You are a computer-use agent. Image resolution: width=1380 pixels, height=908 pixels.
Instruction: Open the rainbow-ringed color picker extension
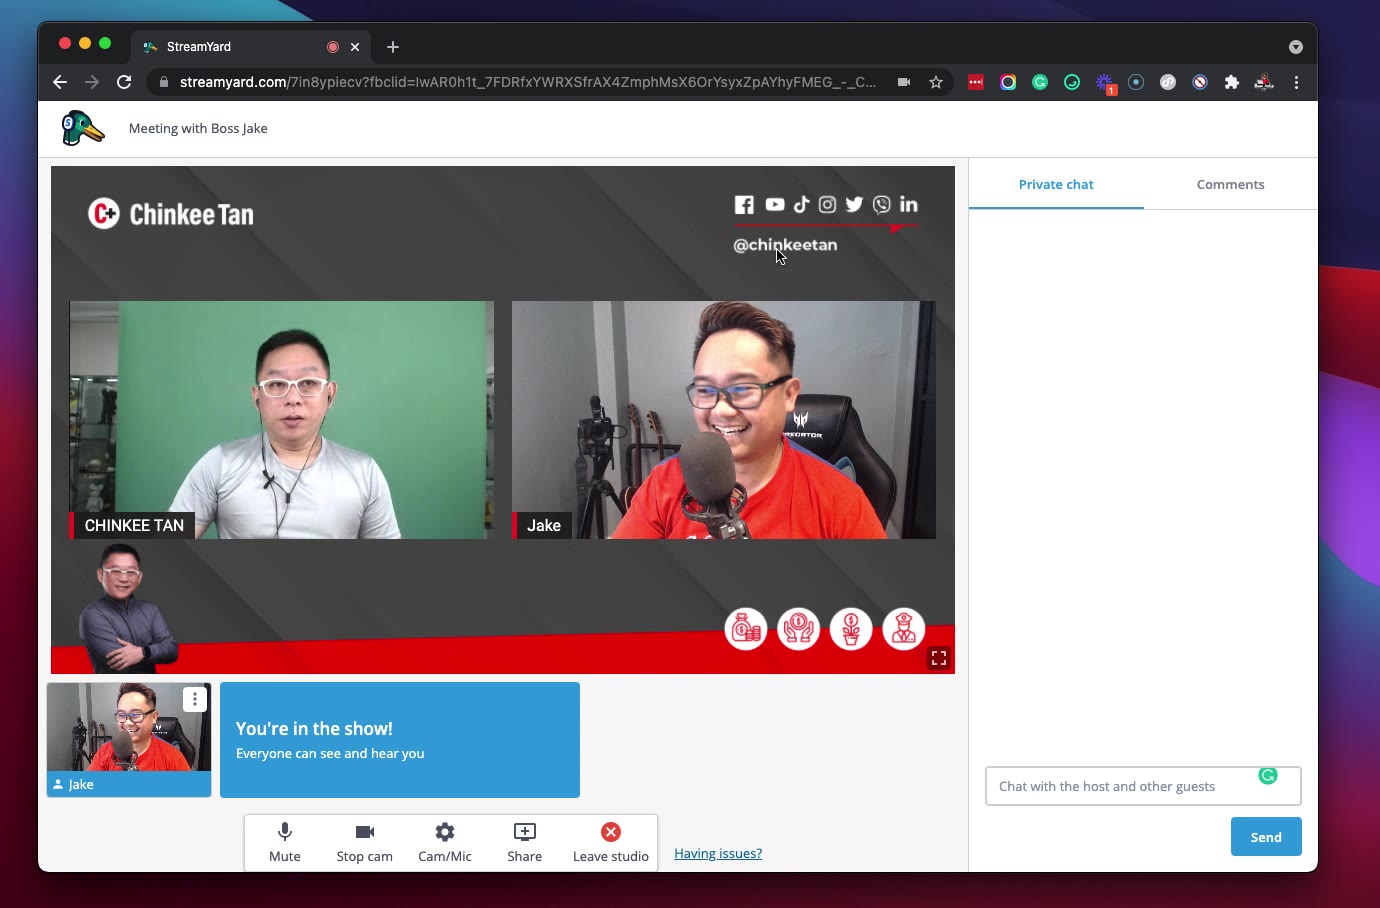pos(1008,82)
